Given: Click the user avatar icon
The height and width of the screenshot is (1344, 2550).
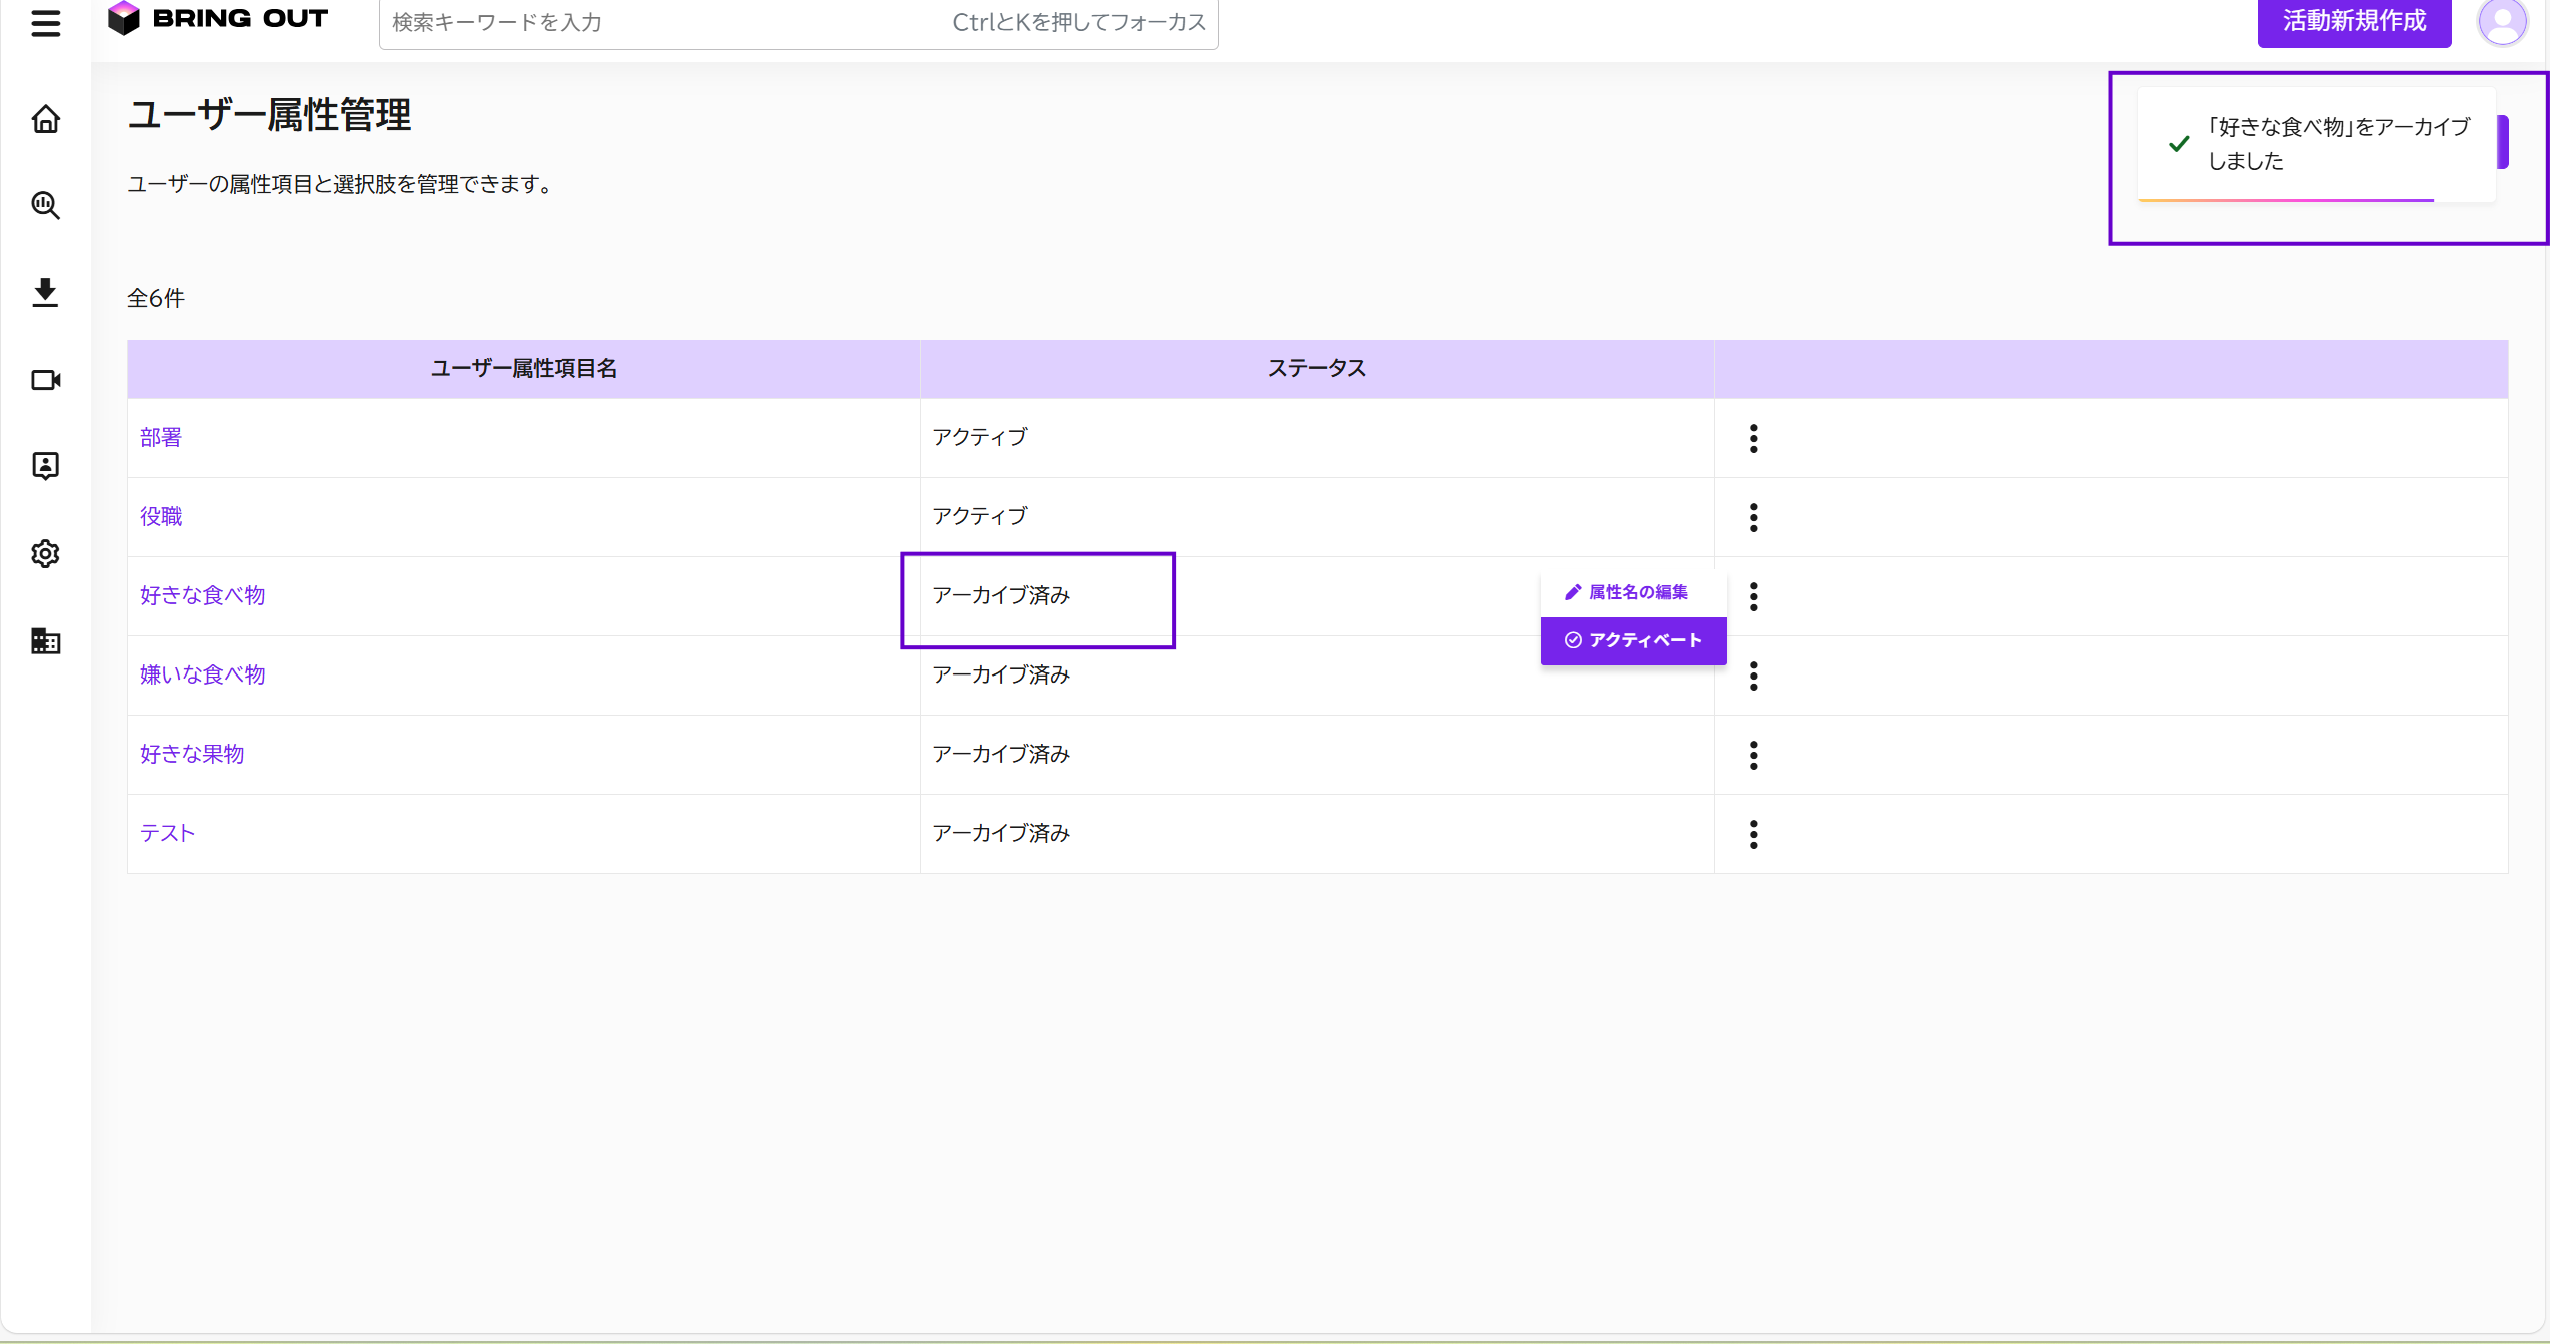Looking at the screenshot, I should [2501, 22].
